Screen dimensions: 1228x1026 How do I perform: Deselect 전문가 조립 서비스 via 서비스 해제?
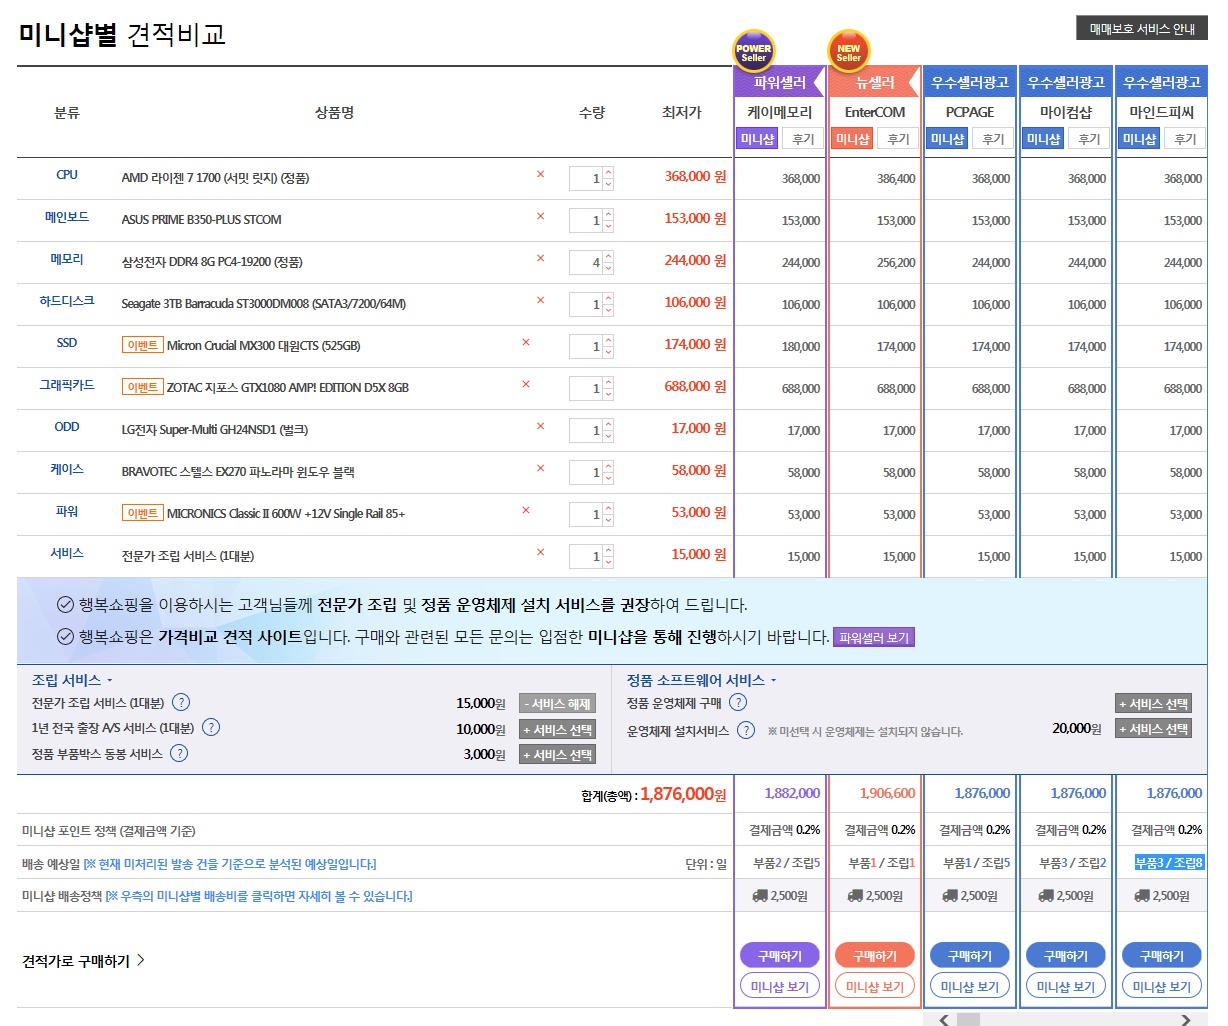pyautogui.click(x=558, y=704)
